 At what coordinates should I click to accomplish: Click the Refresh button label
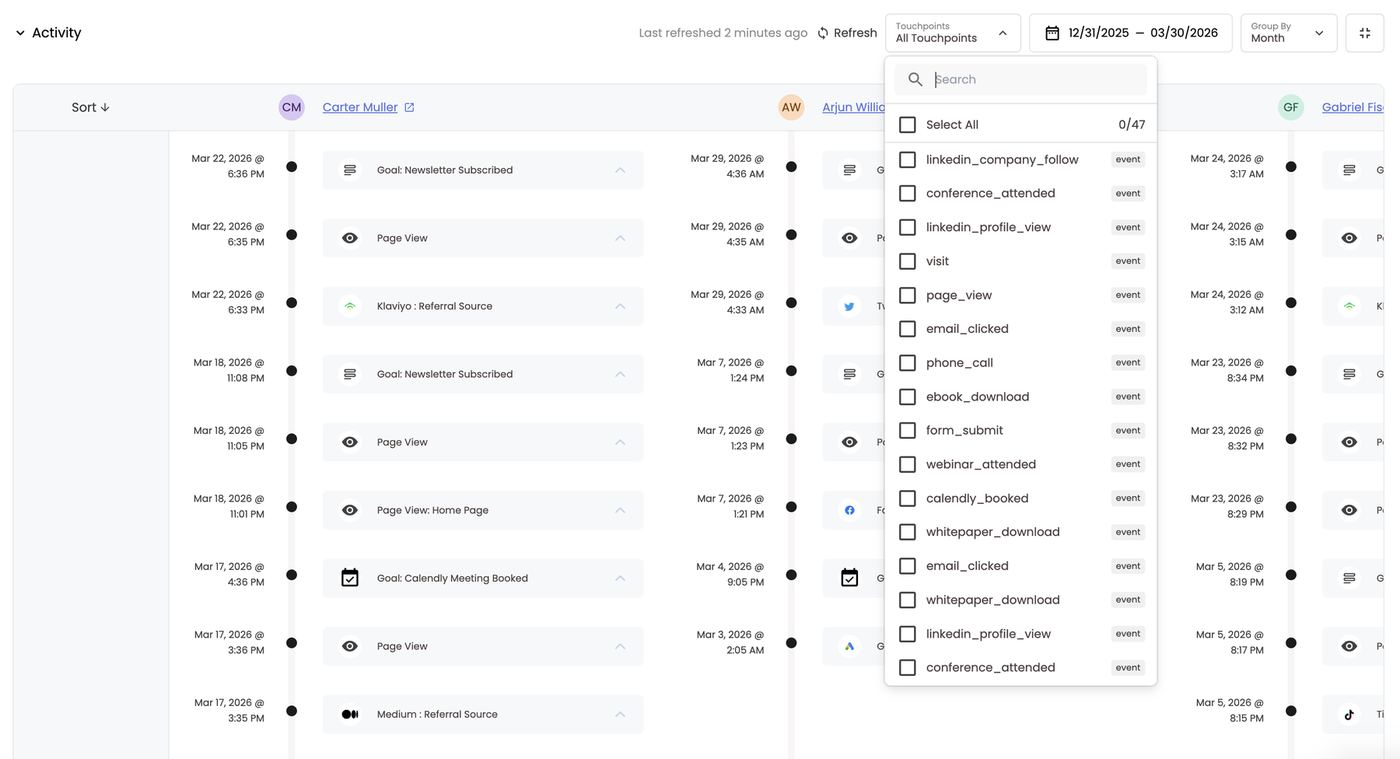856,33
